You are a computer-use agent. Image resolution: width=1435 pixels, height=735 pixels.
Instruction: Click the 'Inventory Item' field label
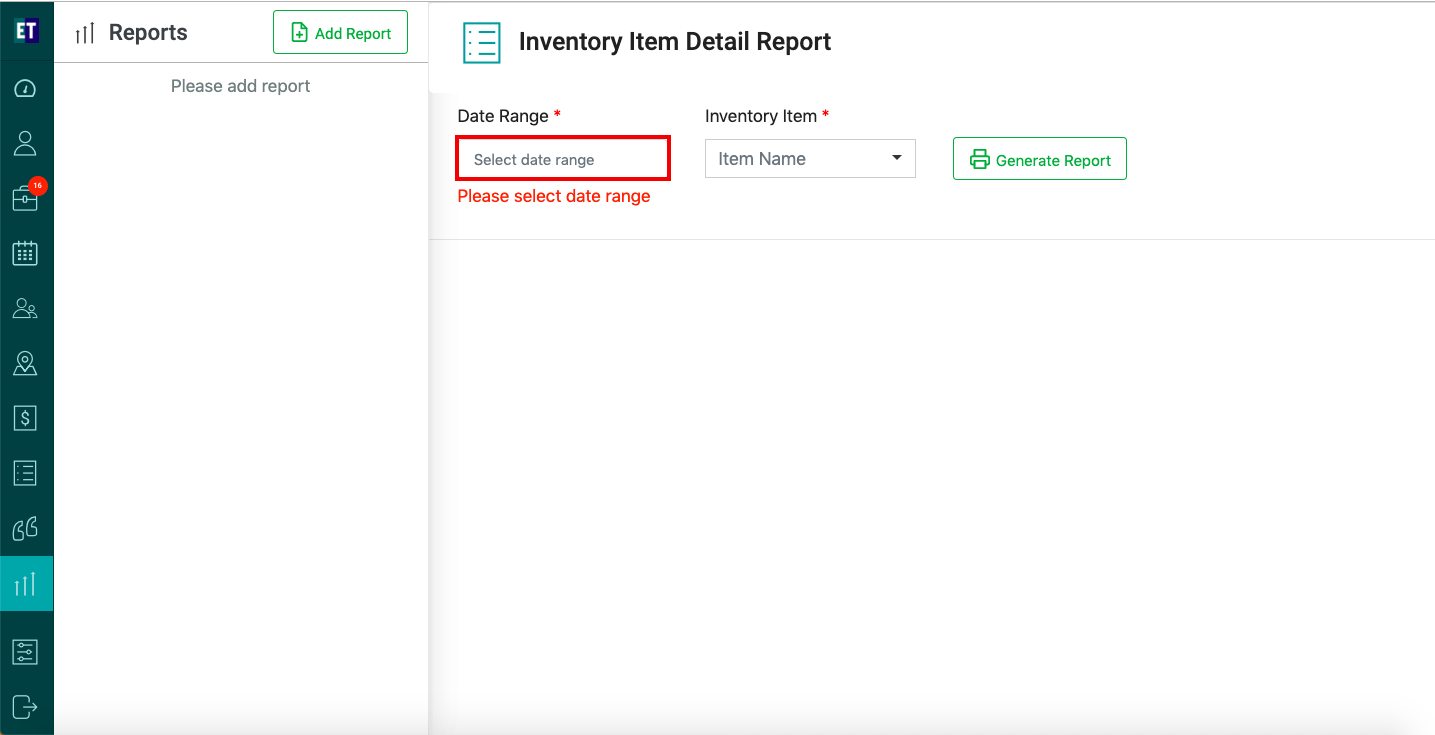pos(761,116)
